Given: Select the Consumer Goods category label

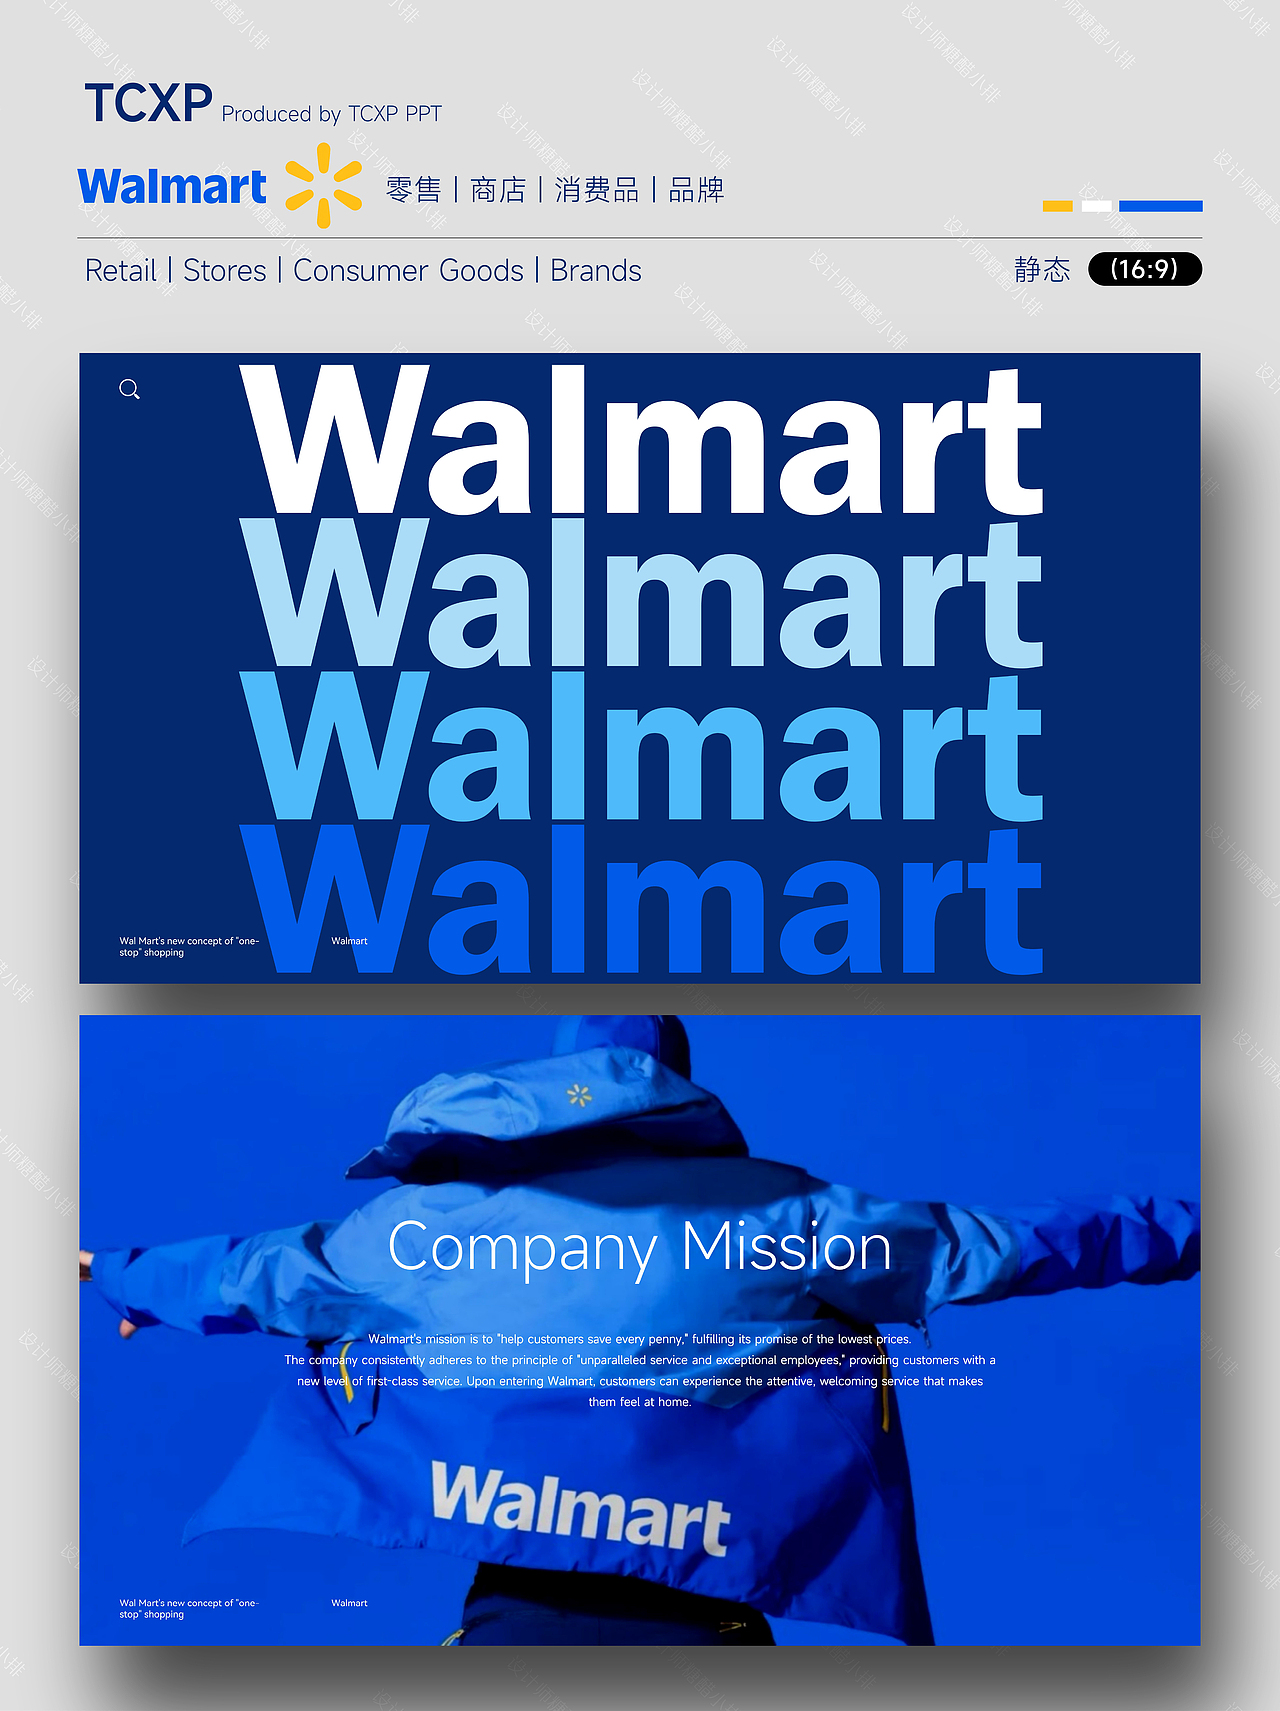Looking at the screenshot, I should (x=408, y=271).
